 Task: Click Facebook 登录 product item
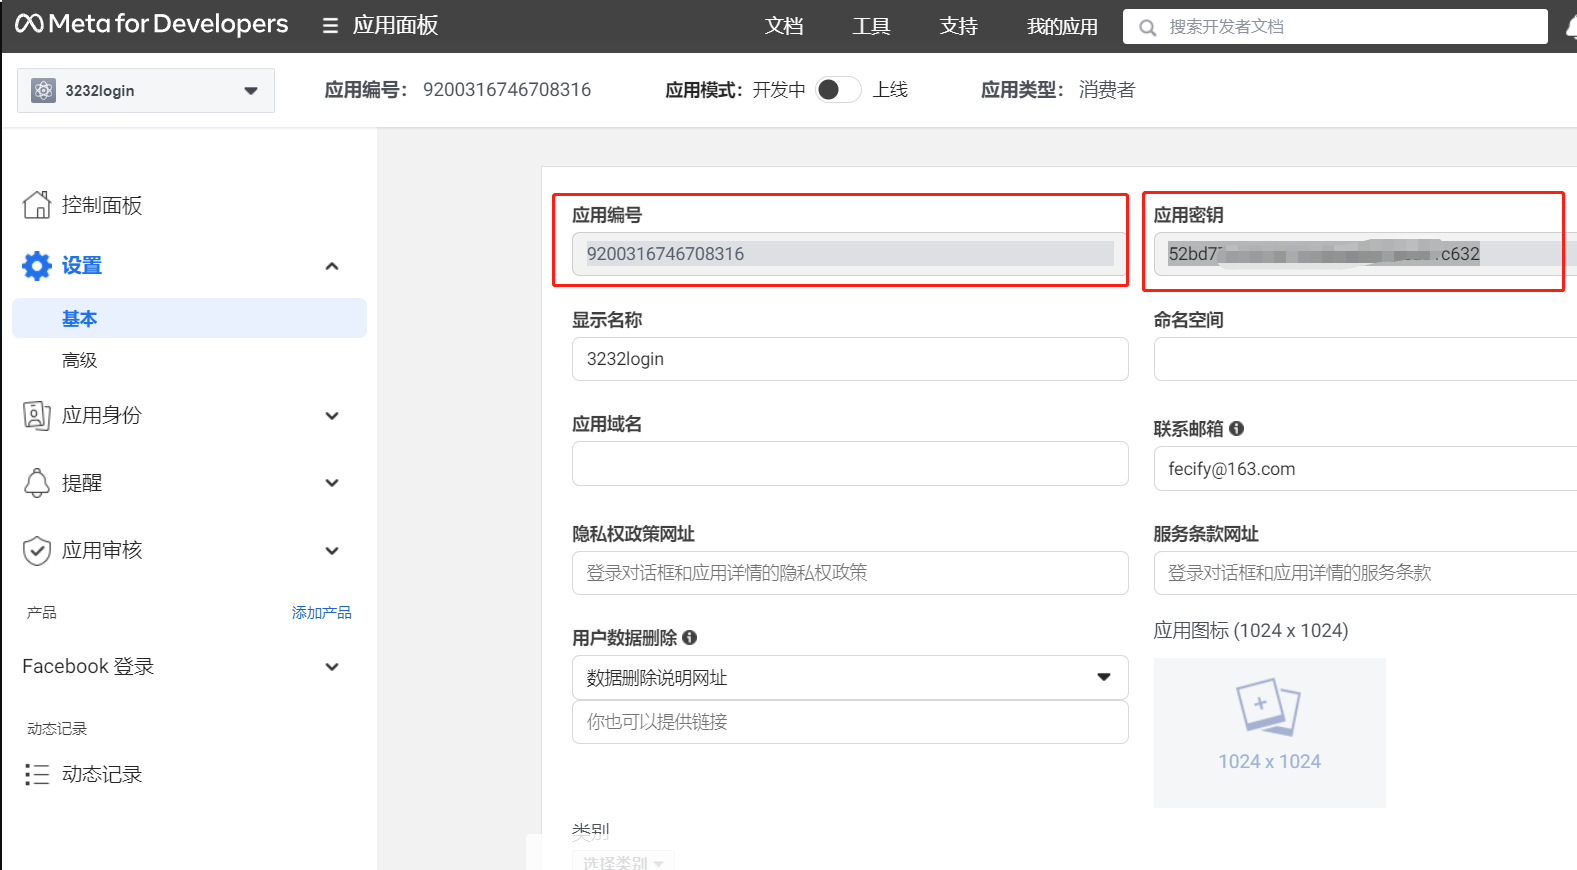pyautogui.click(x=88, y=666)
